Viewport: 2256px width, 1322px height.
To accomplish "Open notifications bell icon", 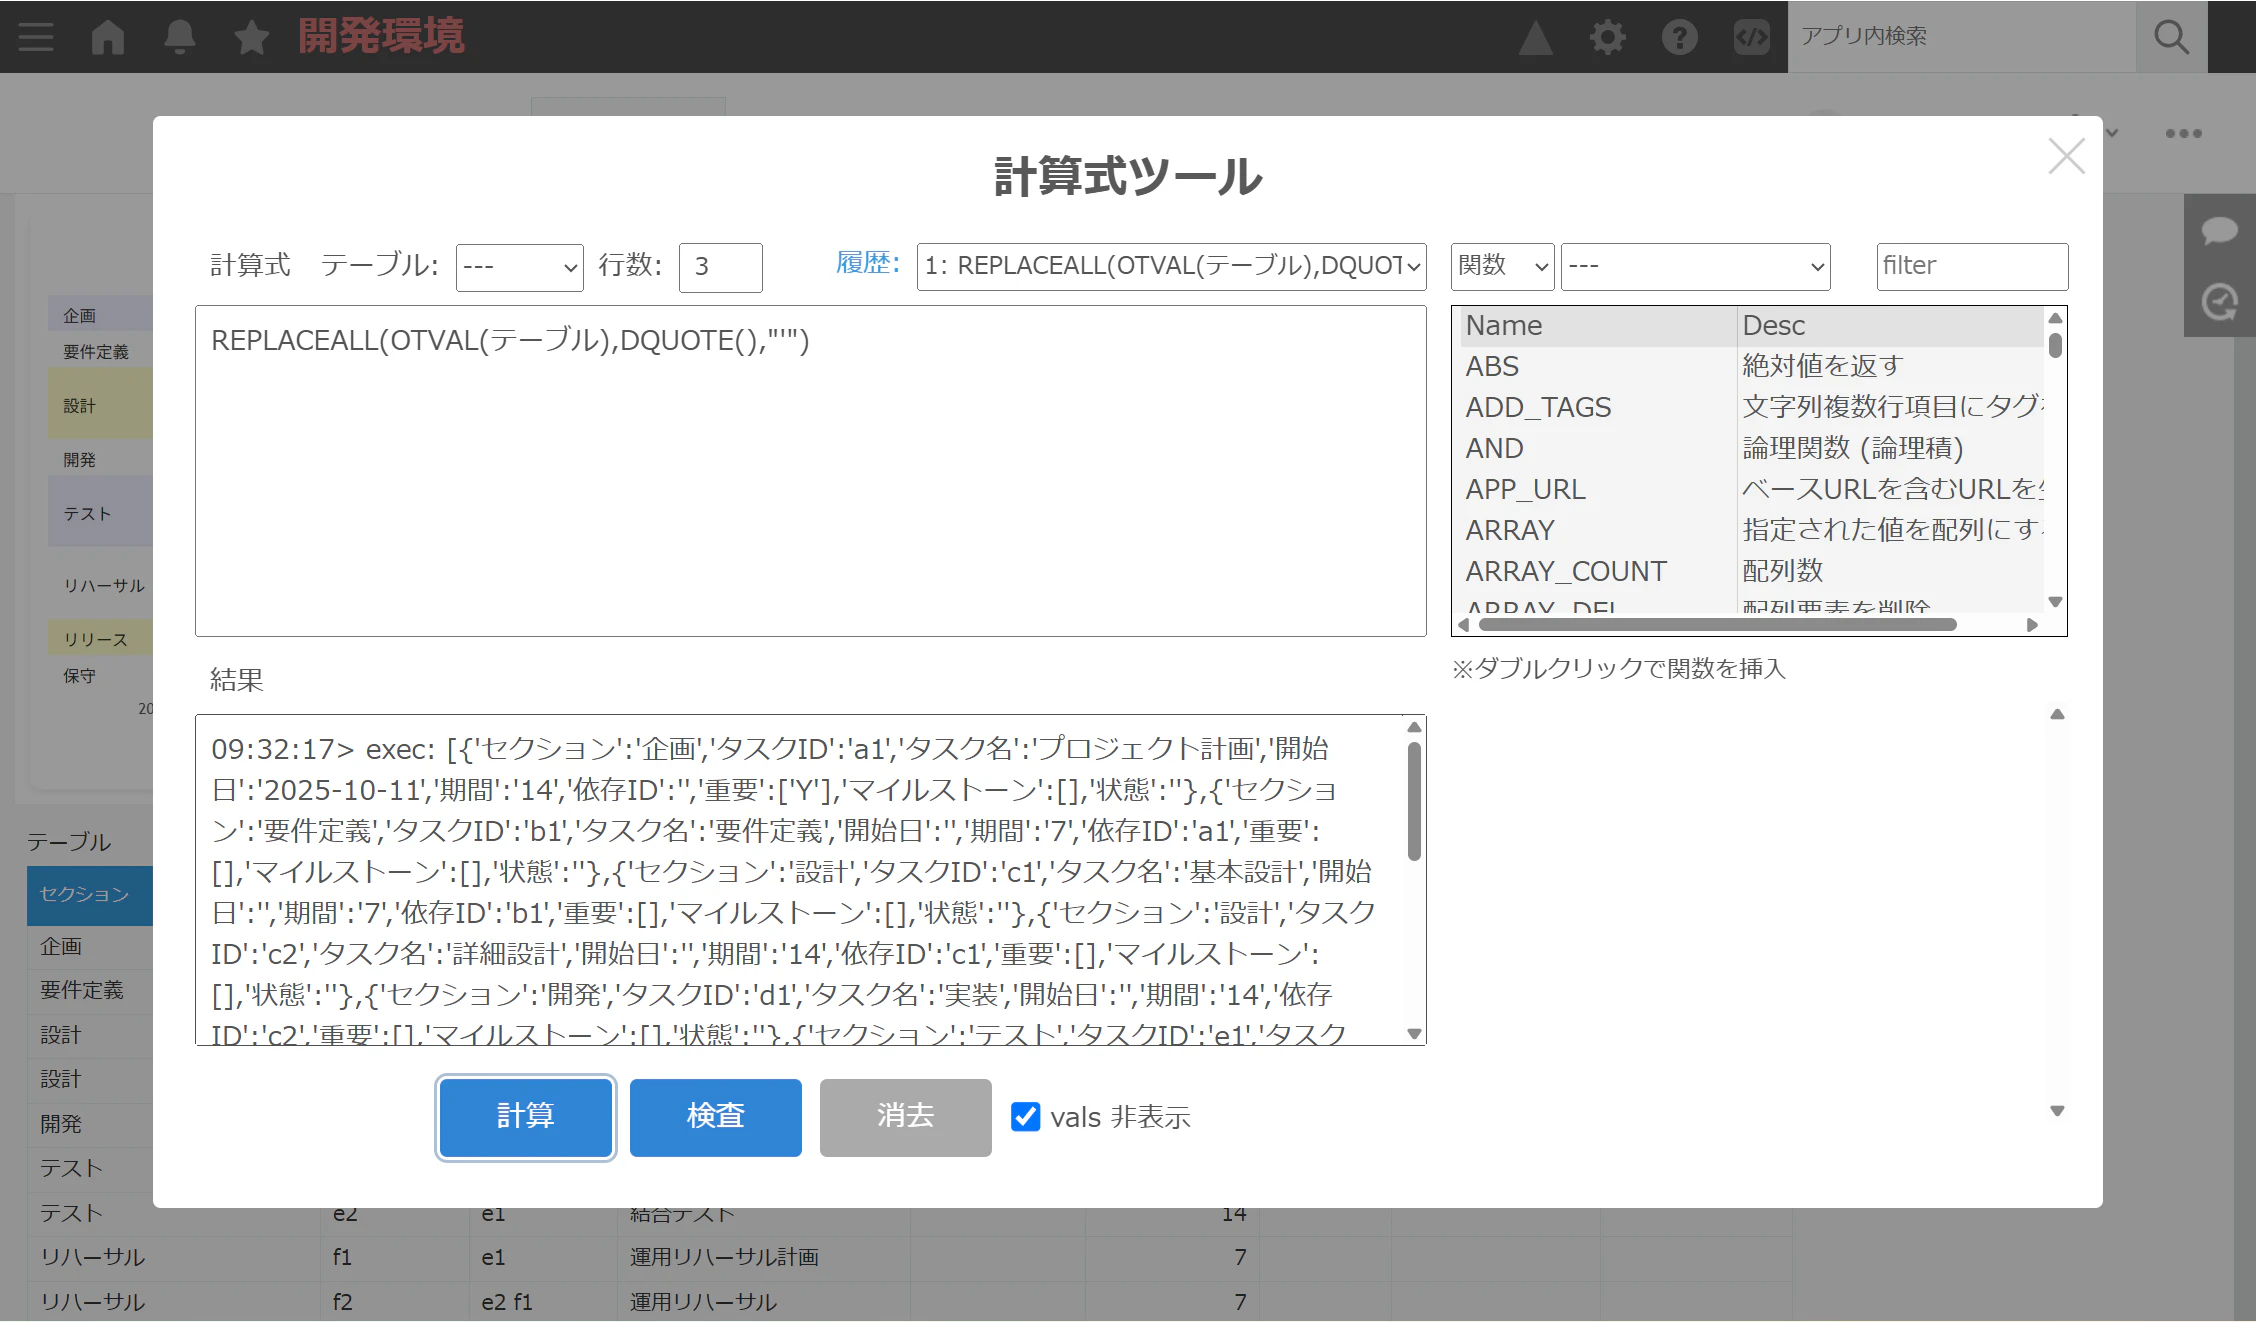I will coord(180,37).
